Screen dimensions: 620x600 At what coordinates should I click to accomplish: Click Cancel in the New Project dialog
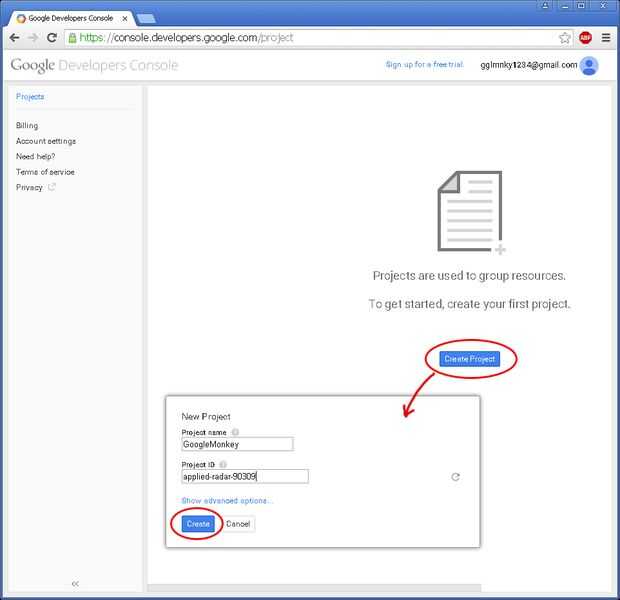click(238, 524)
